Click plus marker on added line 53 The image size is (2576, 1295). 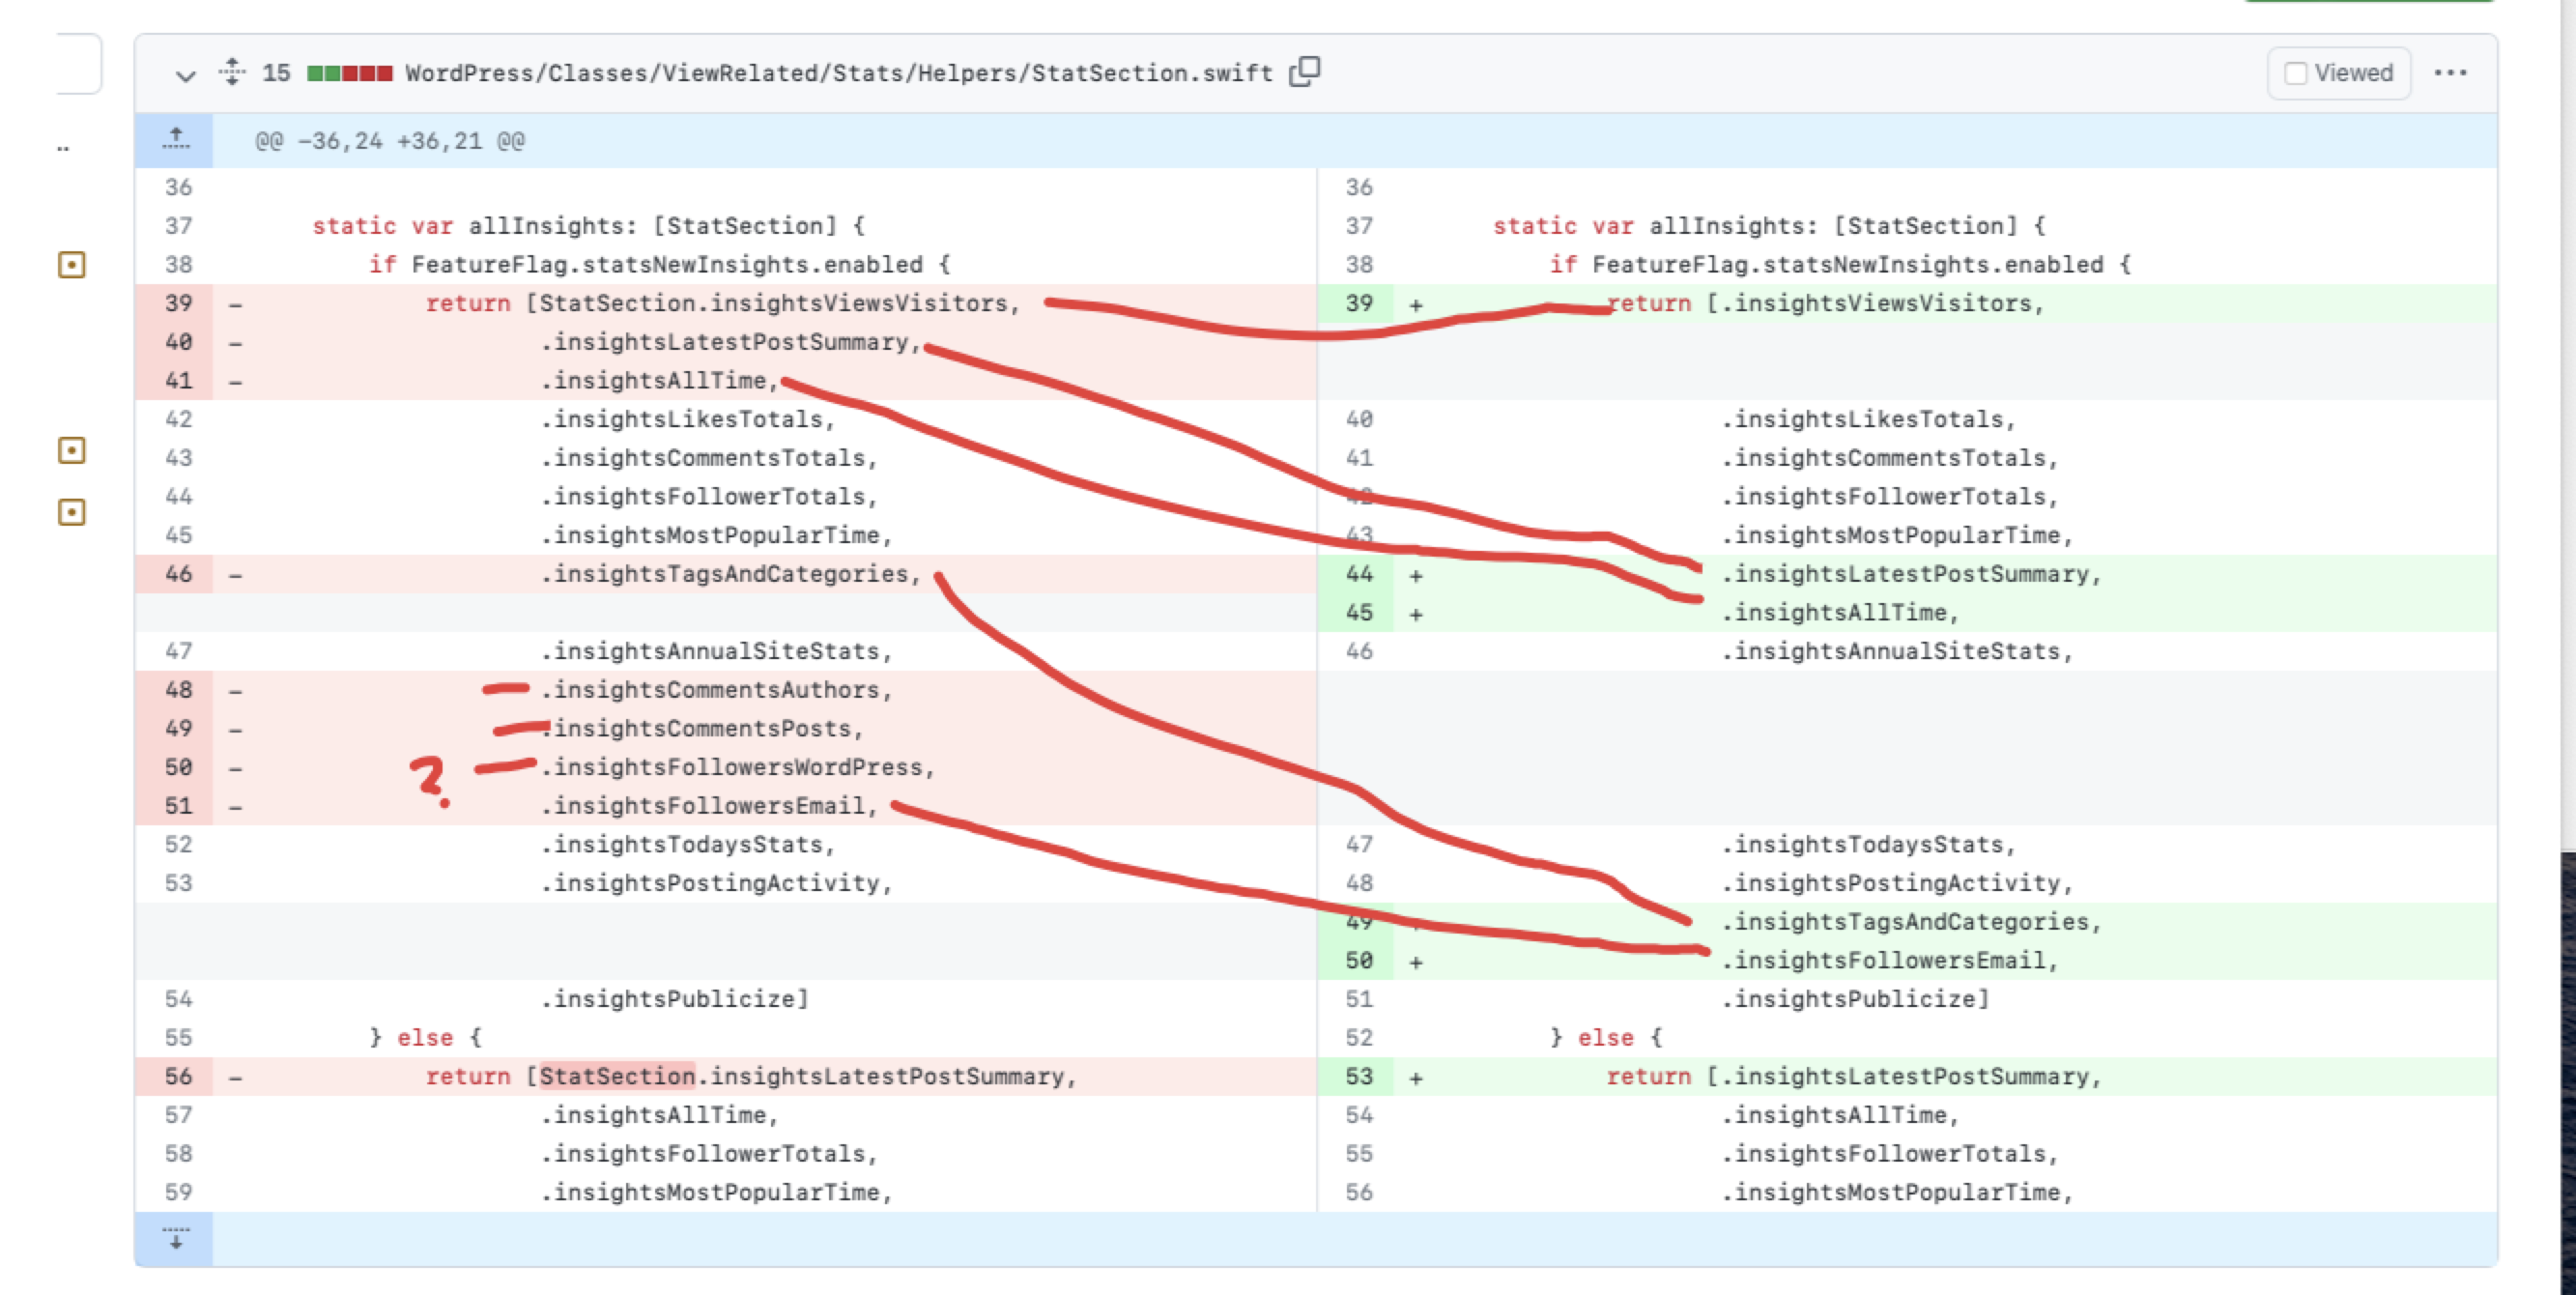click(x=1416, y=1078)
